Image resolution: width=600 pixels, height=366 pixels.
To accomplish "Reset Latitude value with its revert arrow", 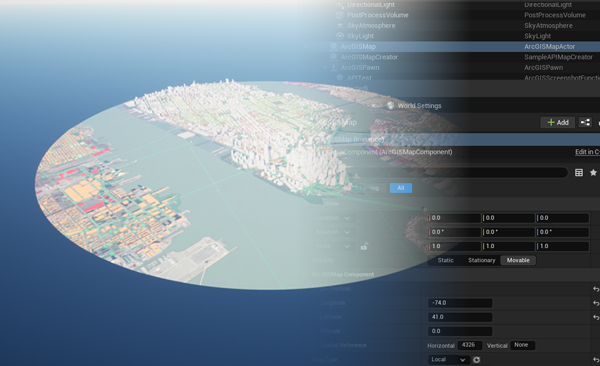I will (596, 317).
